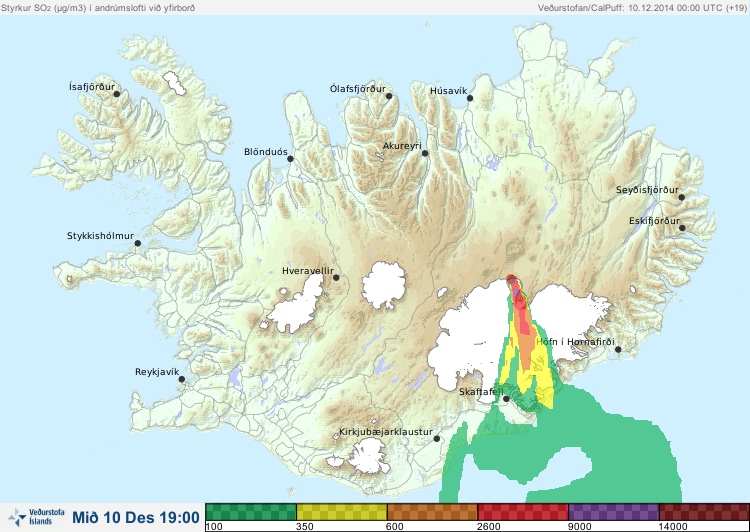Click the Hveravellir location dot
Image resolution: width=750 pixels, height=532 pixels.
tap(336, 277)
